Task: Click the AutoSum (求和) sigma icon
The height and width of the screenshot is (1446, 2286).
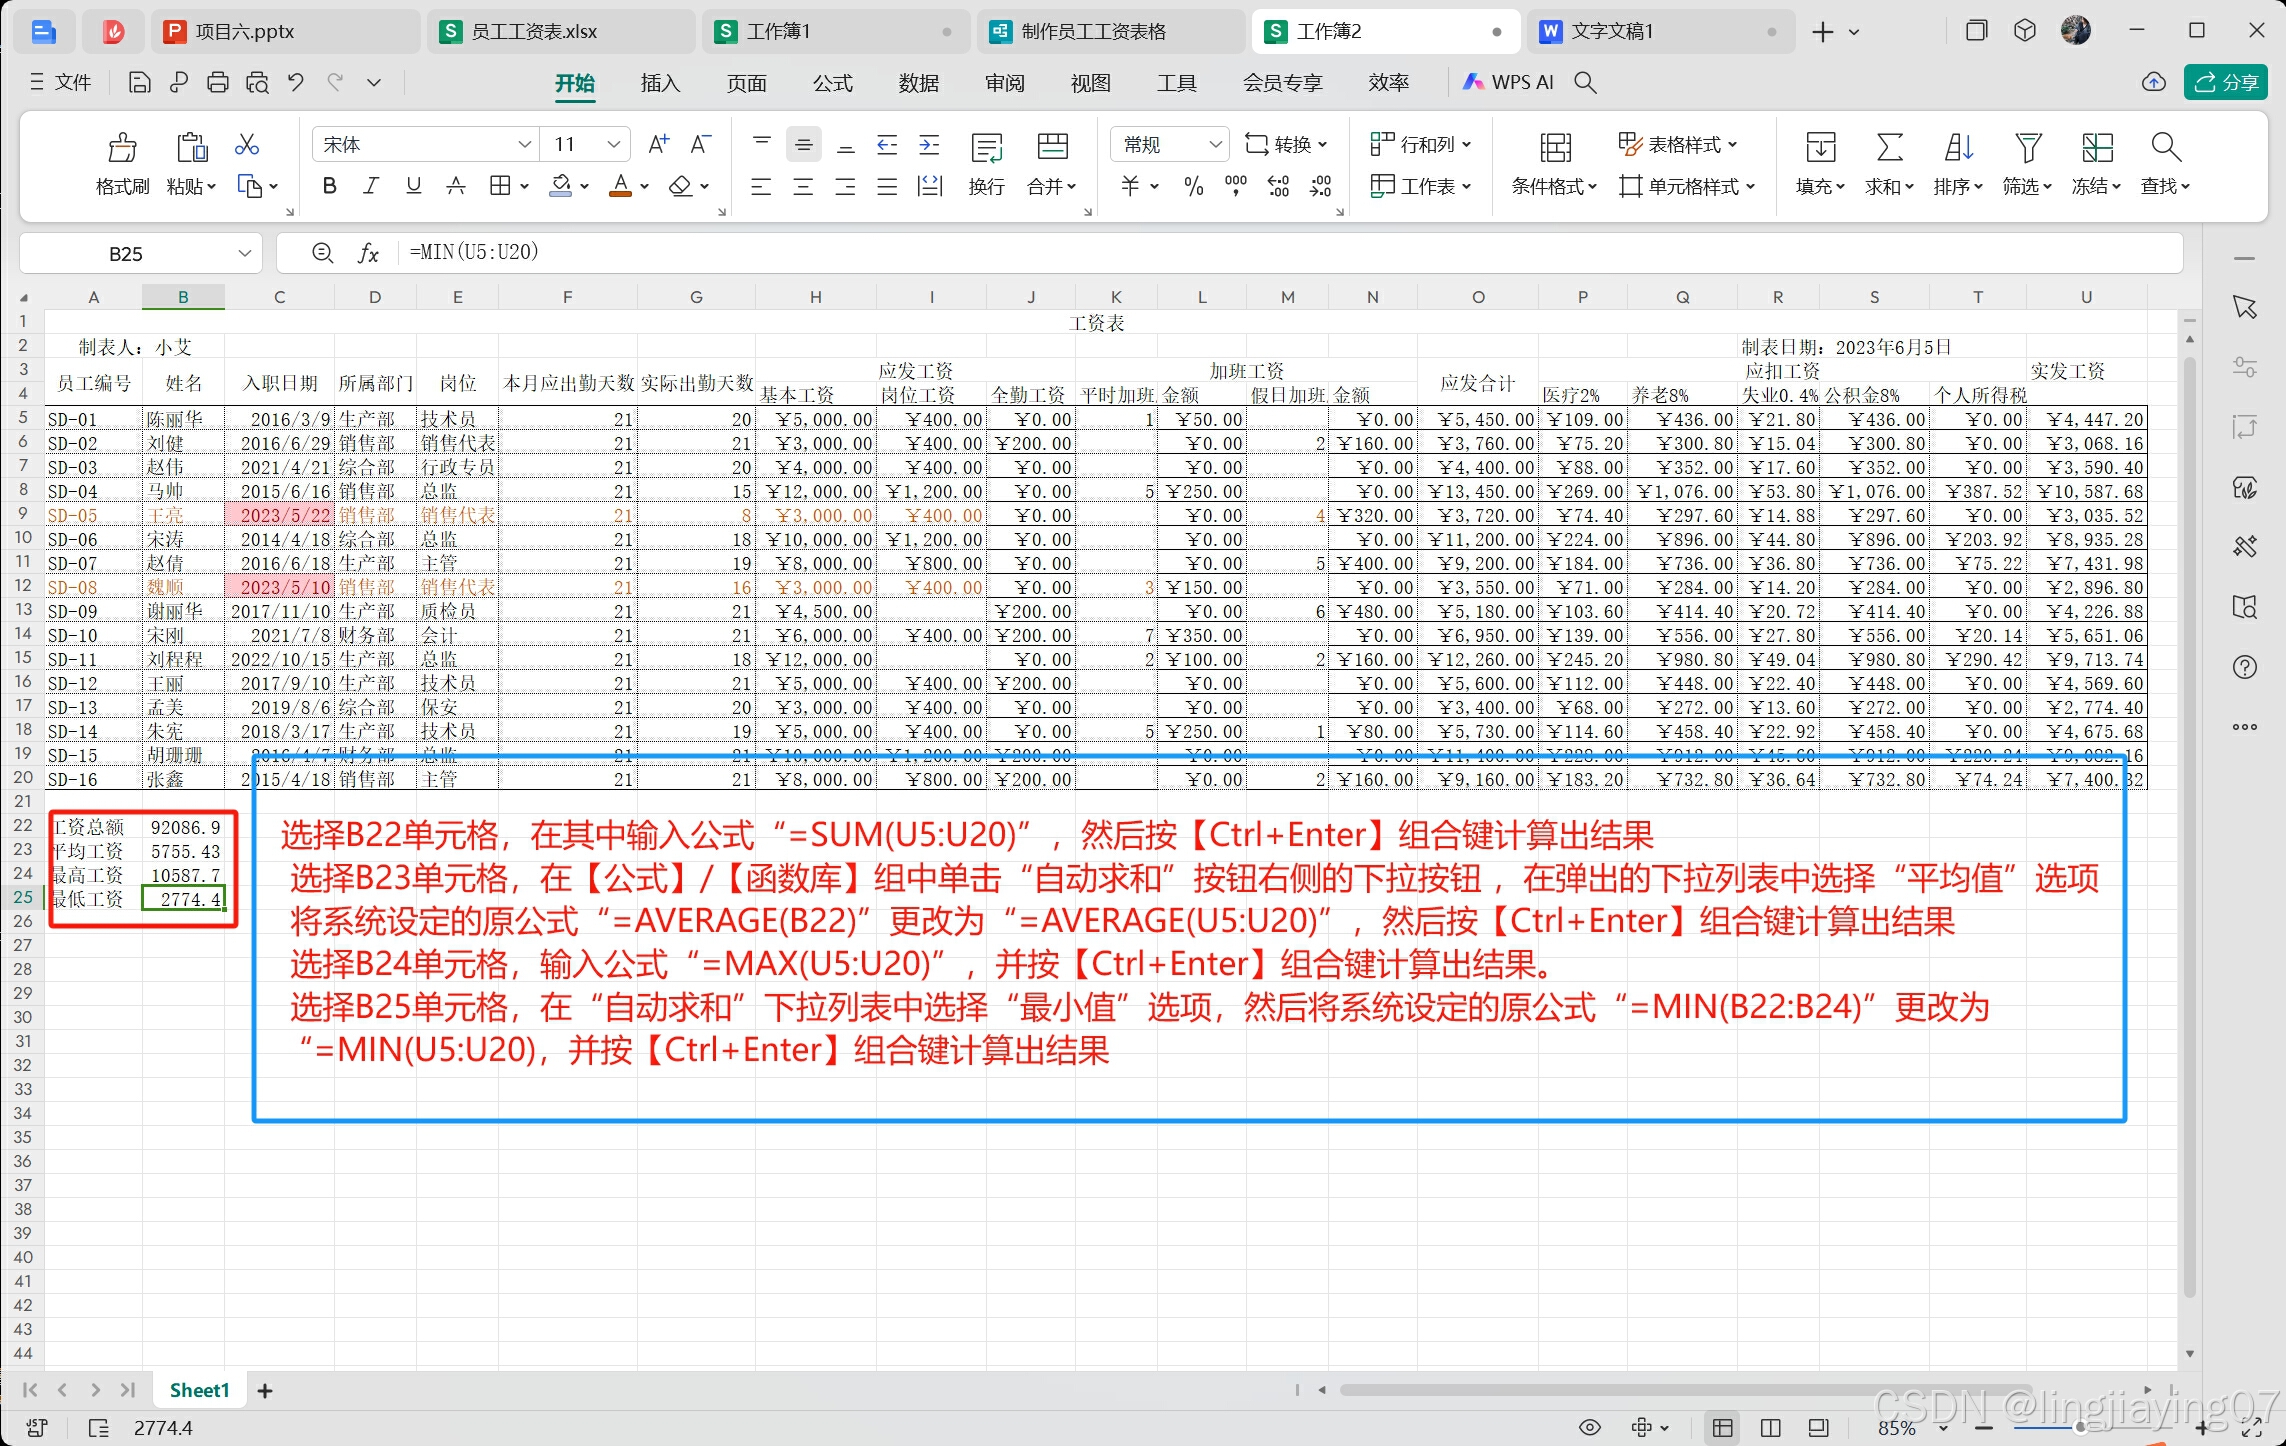Action: (x=1888, y=148)
